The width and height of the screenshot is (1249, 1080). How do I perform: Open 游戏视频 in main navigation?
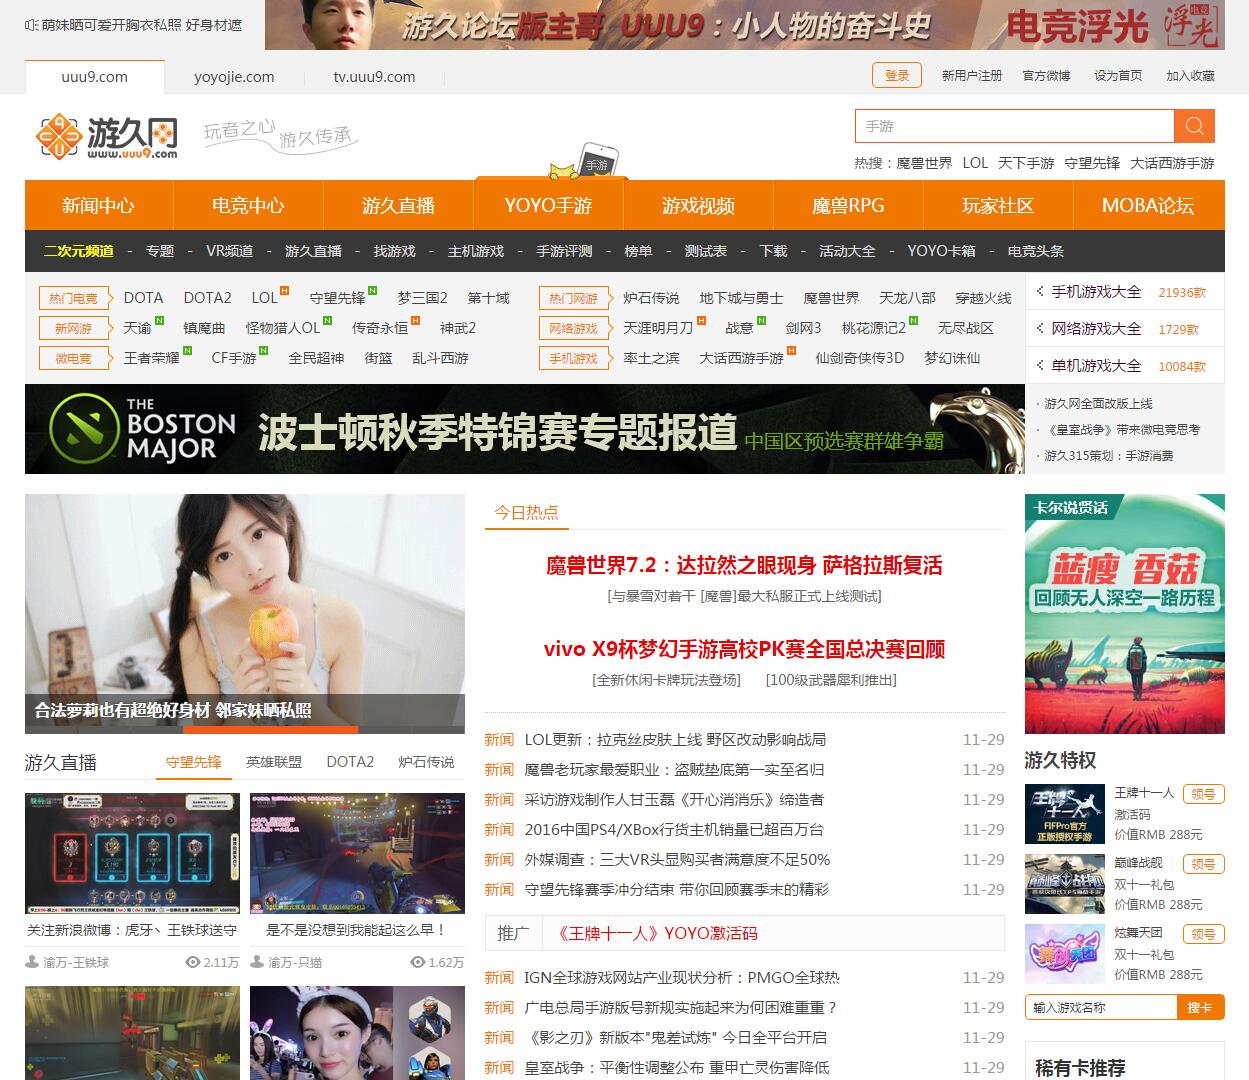click(698, 205)
